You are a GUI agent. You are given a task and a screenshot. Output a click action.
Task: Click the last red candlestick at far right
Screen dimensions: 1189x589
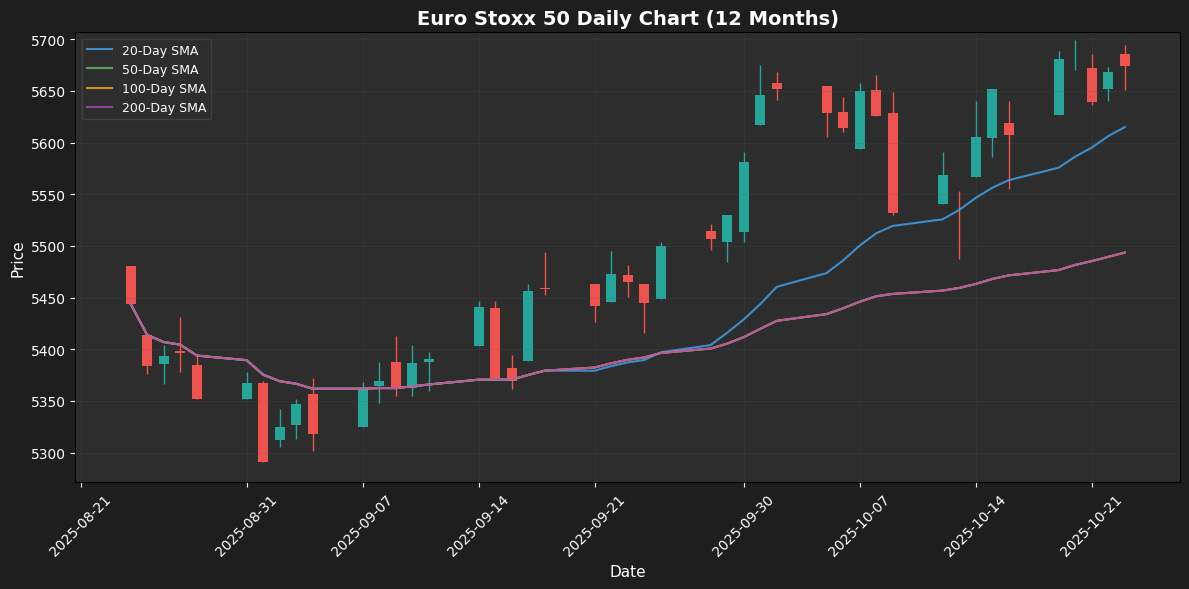pos(1125,60)
